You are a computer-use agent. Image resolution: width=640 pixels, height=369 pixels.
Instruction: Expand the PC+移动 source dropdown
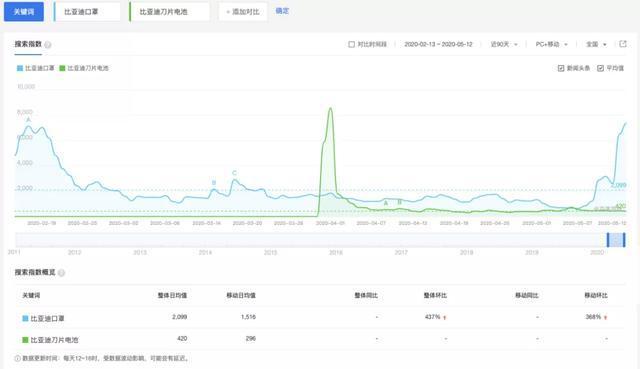pyautogui.click(x=551, y=44)
